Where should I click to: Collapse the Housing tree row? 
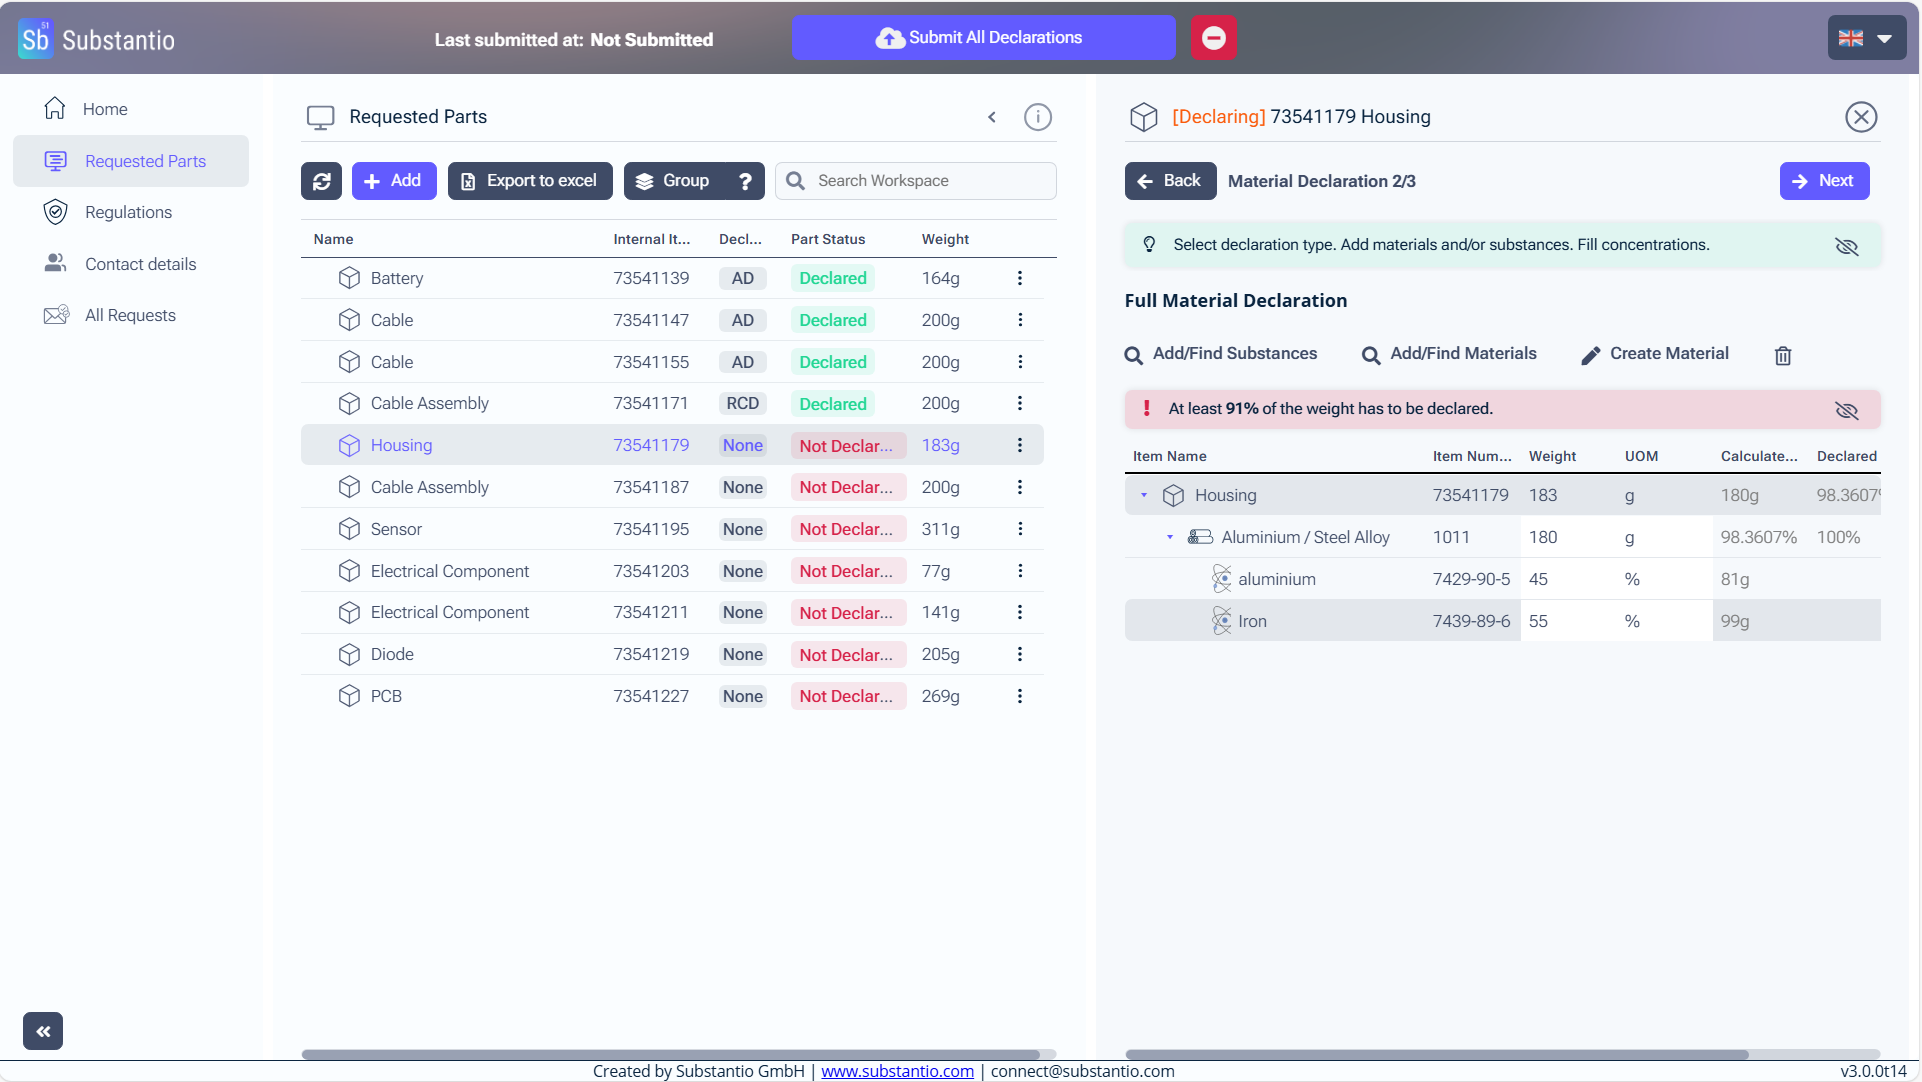pos(1144,495)
